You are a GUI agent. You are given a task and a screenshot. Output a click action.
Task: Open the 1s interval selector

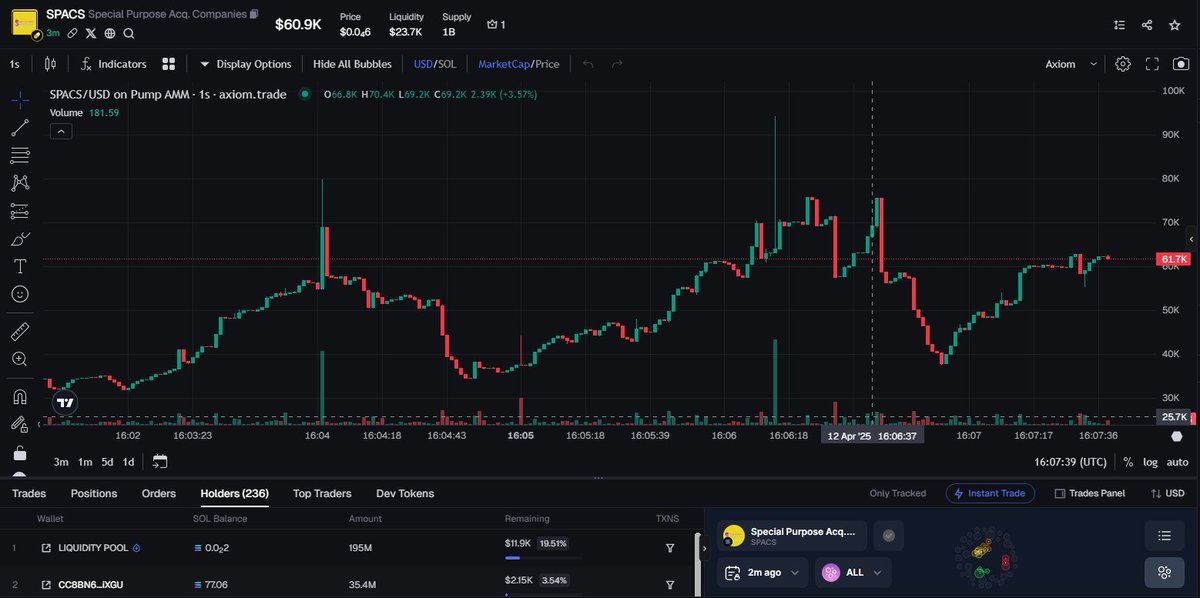tap(15, 64)
